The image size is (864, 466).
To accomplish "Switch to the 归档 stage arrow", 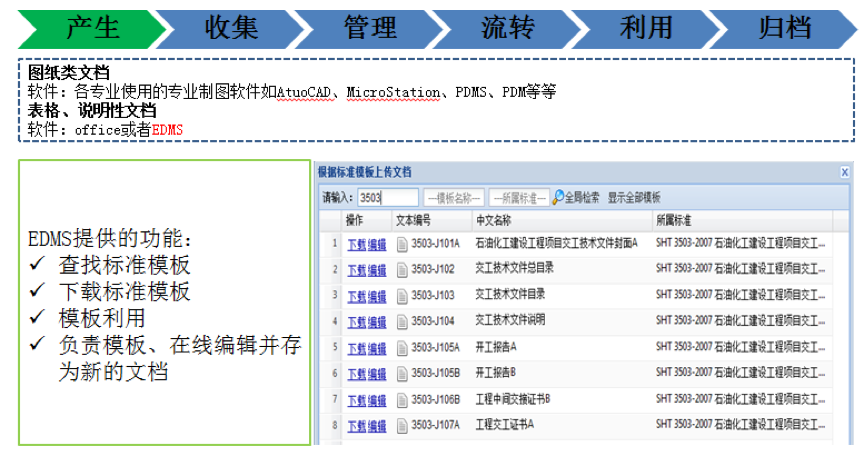I will (x=783, y=27).
